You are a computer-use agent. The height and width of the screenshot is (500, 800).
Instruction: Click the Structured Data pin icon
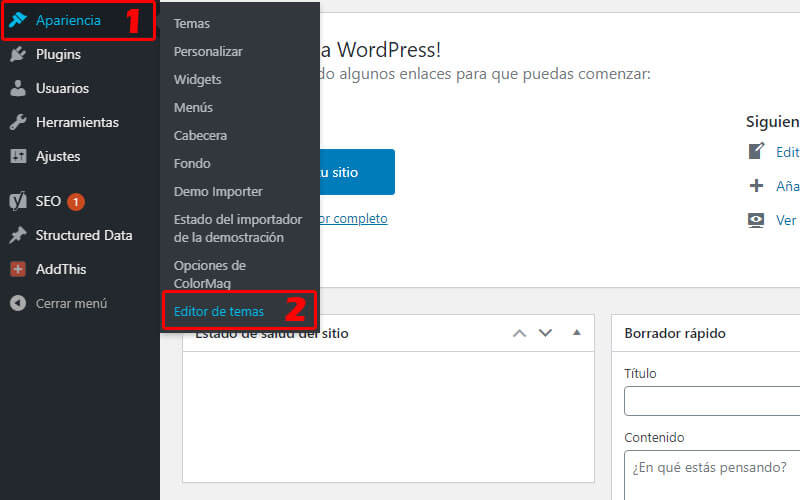tap(18, 235)
